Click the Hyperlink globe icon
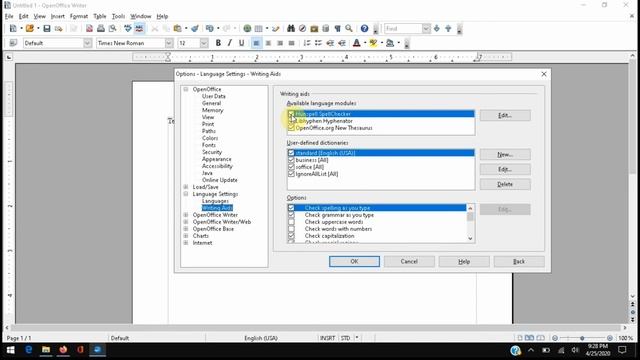The height and width of the screenshot is (360, 640). pyautogui.click(x=247, y=29)
